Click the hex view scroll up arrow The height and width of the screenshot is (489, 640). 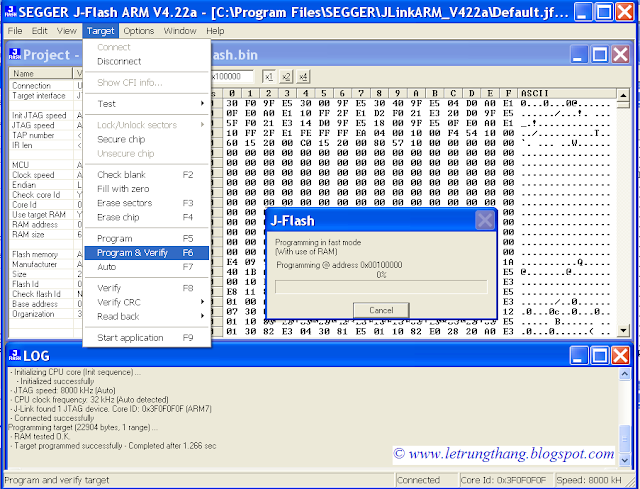623,95
